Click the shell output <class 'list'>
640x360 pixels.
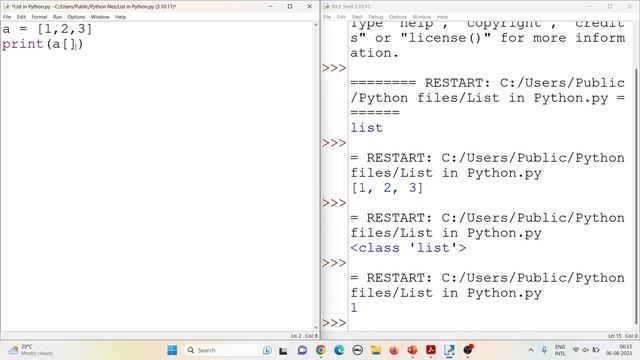[x=408, y=248]
